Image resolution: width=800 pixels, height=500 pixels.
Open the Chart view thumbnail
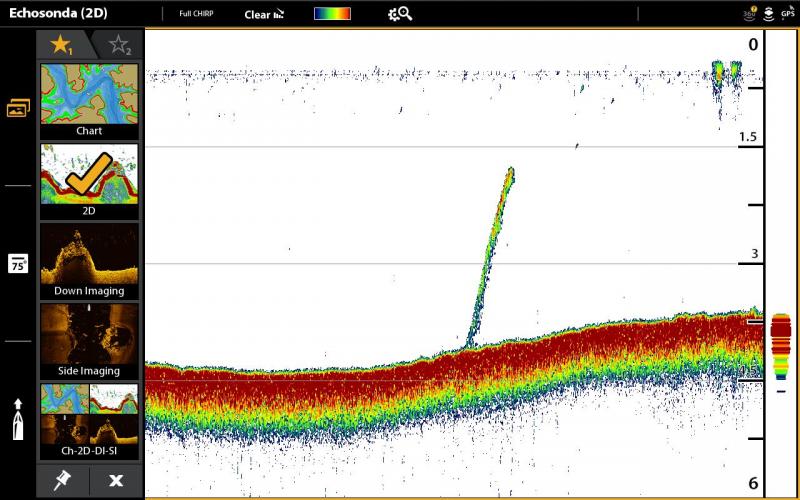[x=89, y=100]
